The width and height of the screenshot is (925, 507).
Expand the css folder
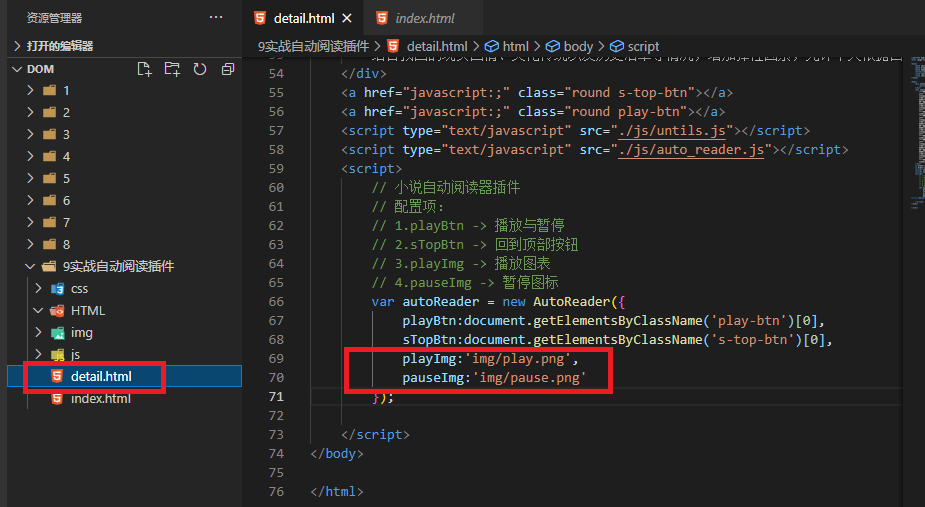(38, 289)
